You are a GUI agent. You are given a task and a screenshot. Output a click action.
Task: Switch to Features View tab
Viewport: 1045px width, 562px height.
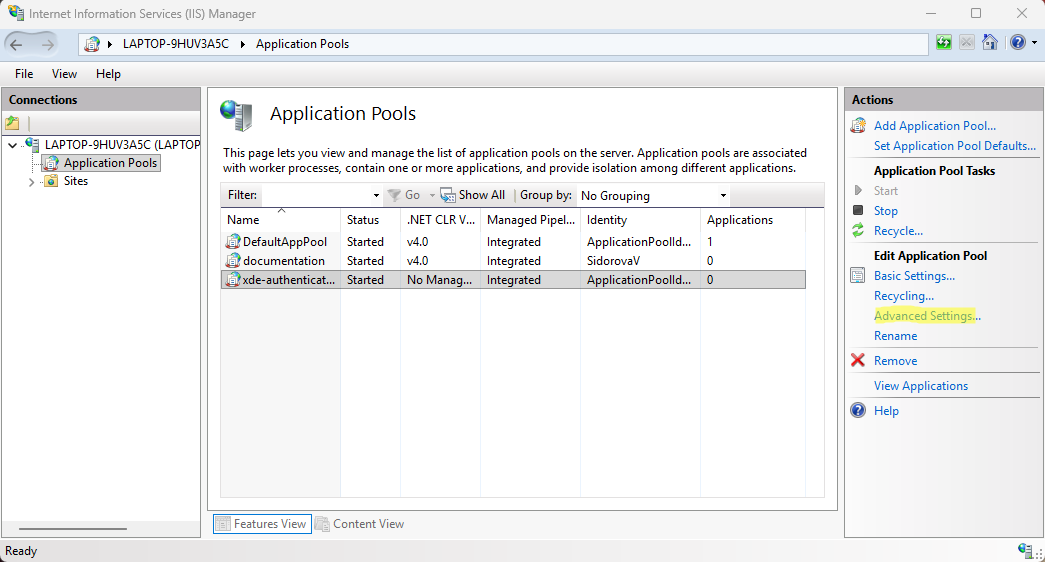tap(262, 524)
